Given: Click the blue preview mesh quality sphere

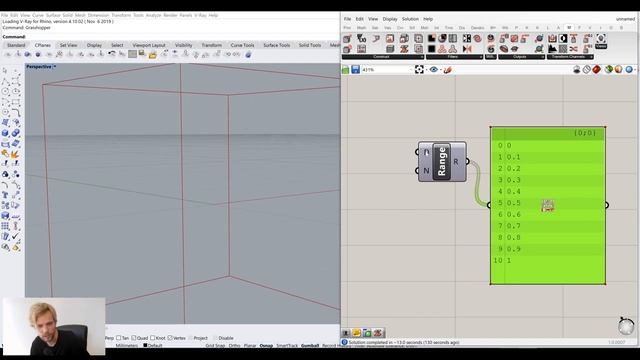Looking at the screenshot, I should (x=629, y=70).
